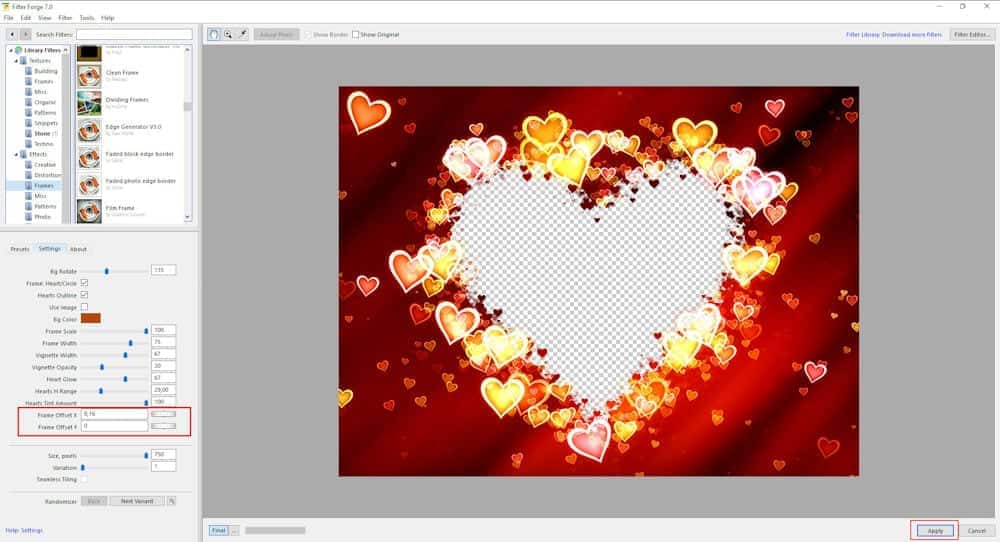The height and width of the screenshot is (542, 1000).
Task: Select the Zoom magnifier tool
Action: (228, 34)
